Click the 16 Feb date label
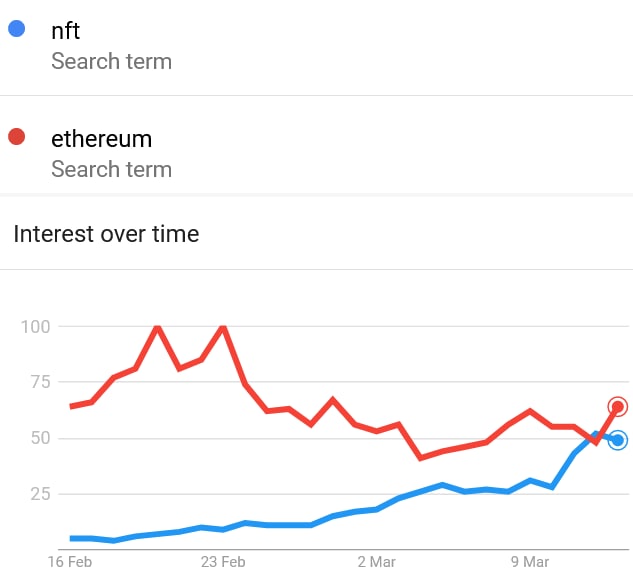Screen dimensions: 633x572 click(70, 561)
